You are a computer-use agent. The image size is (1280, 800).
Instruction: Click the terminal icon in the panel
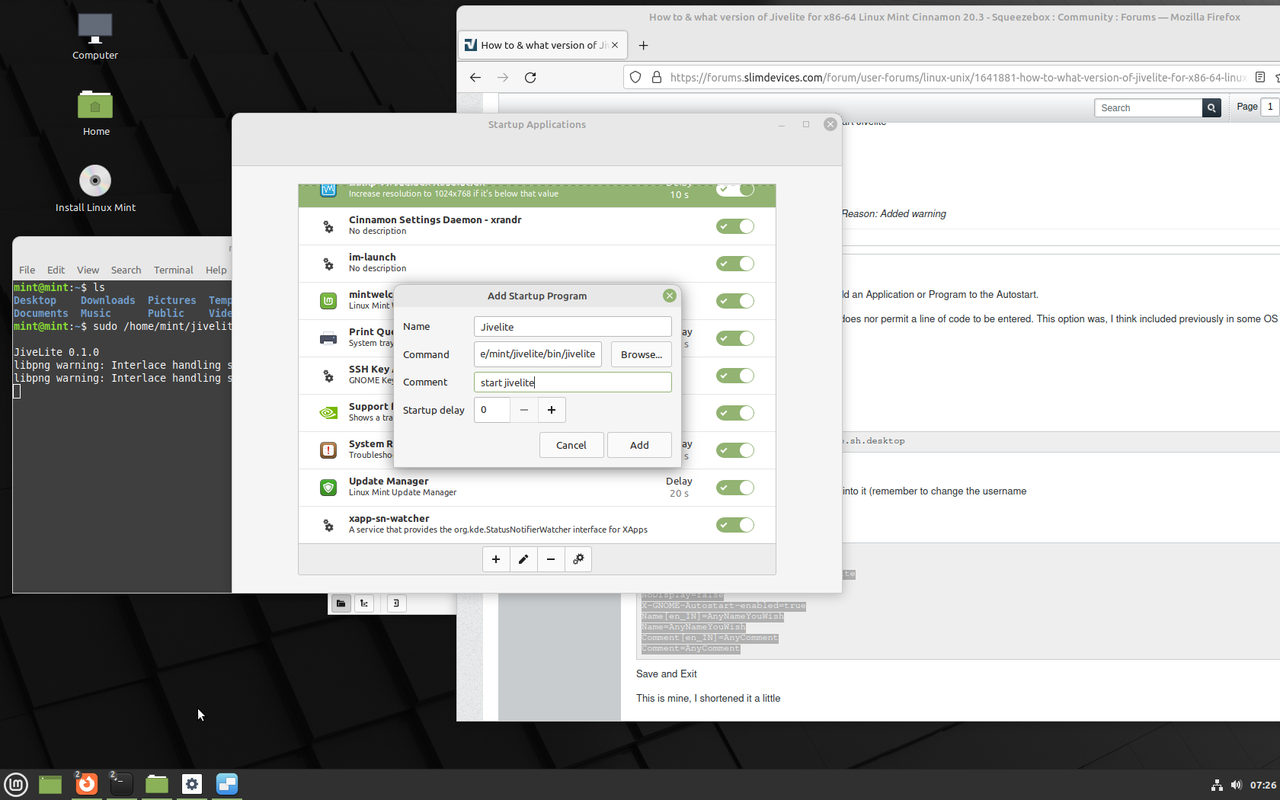click(121, 784)
